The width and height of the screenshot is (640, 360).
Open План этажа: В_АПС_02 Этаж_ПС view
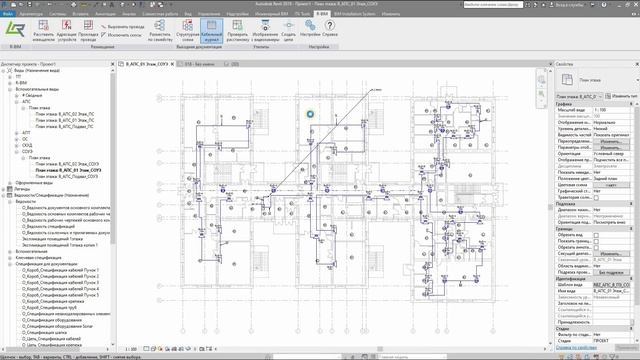tap(65, 114)
